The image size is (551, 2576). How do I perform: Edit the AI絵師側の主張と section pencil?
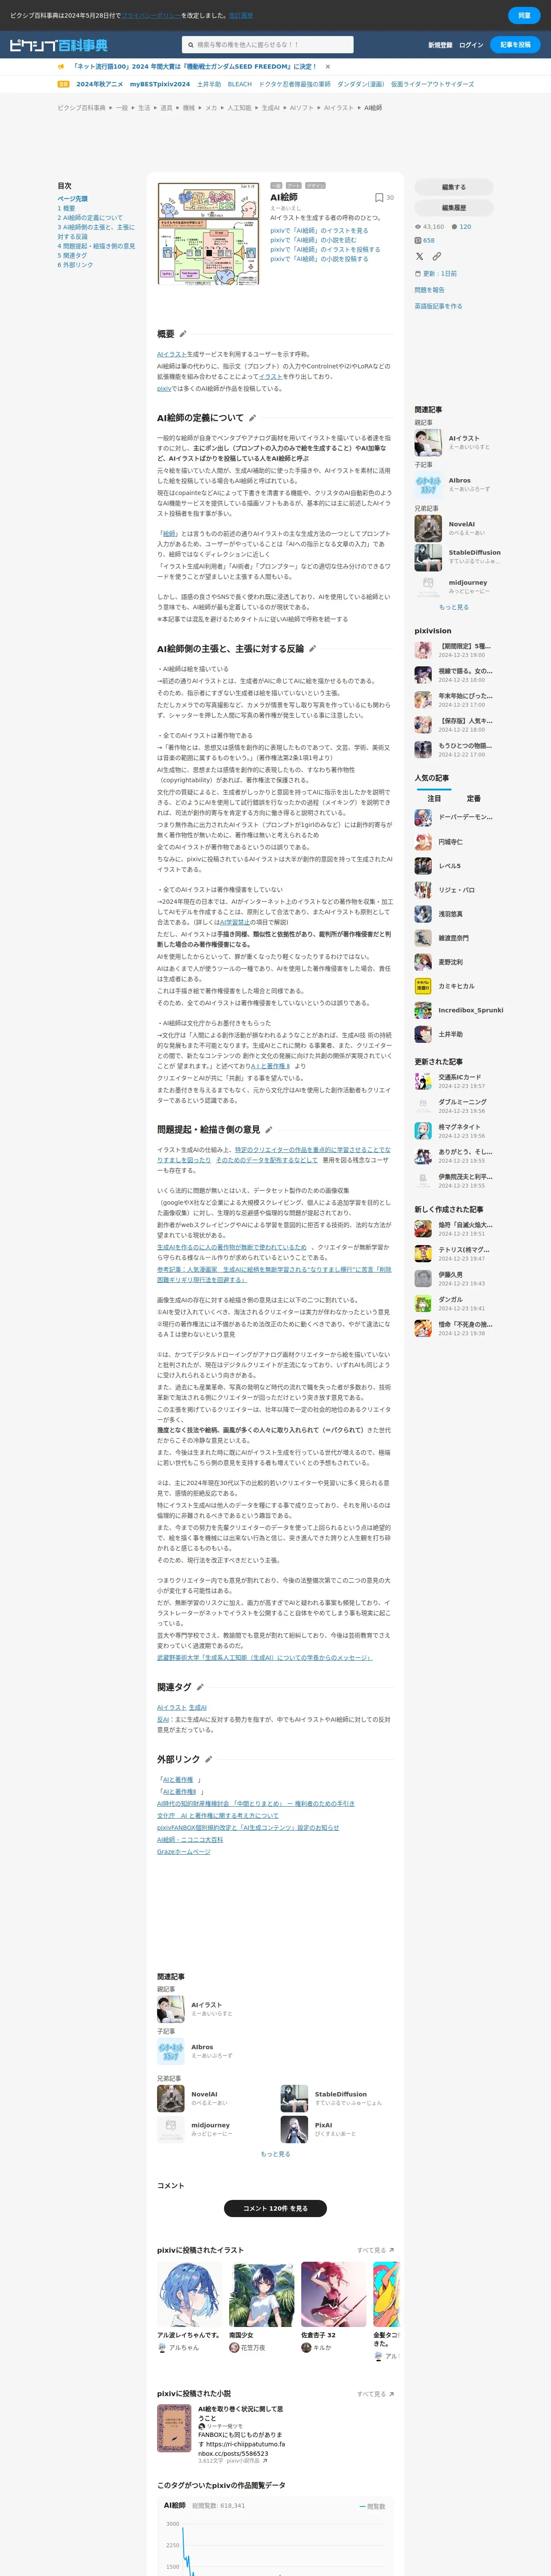click(312, 649)
